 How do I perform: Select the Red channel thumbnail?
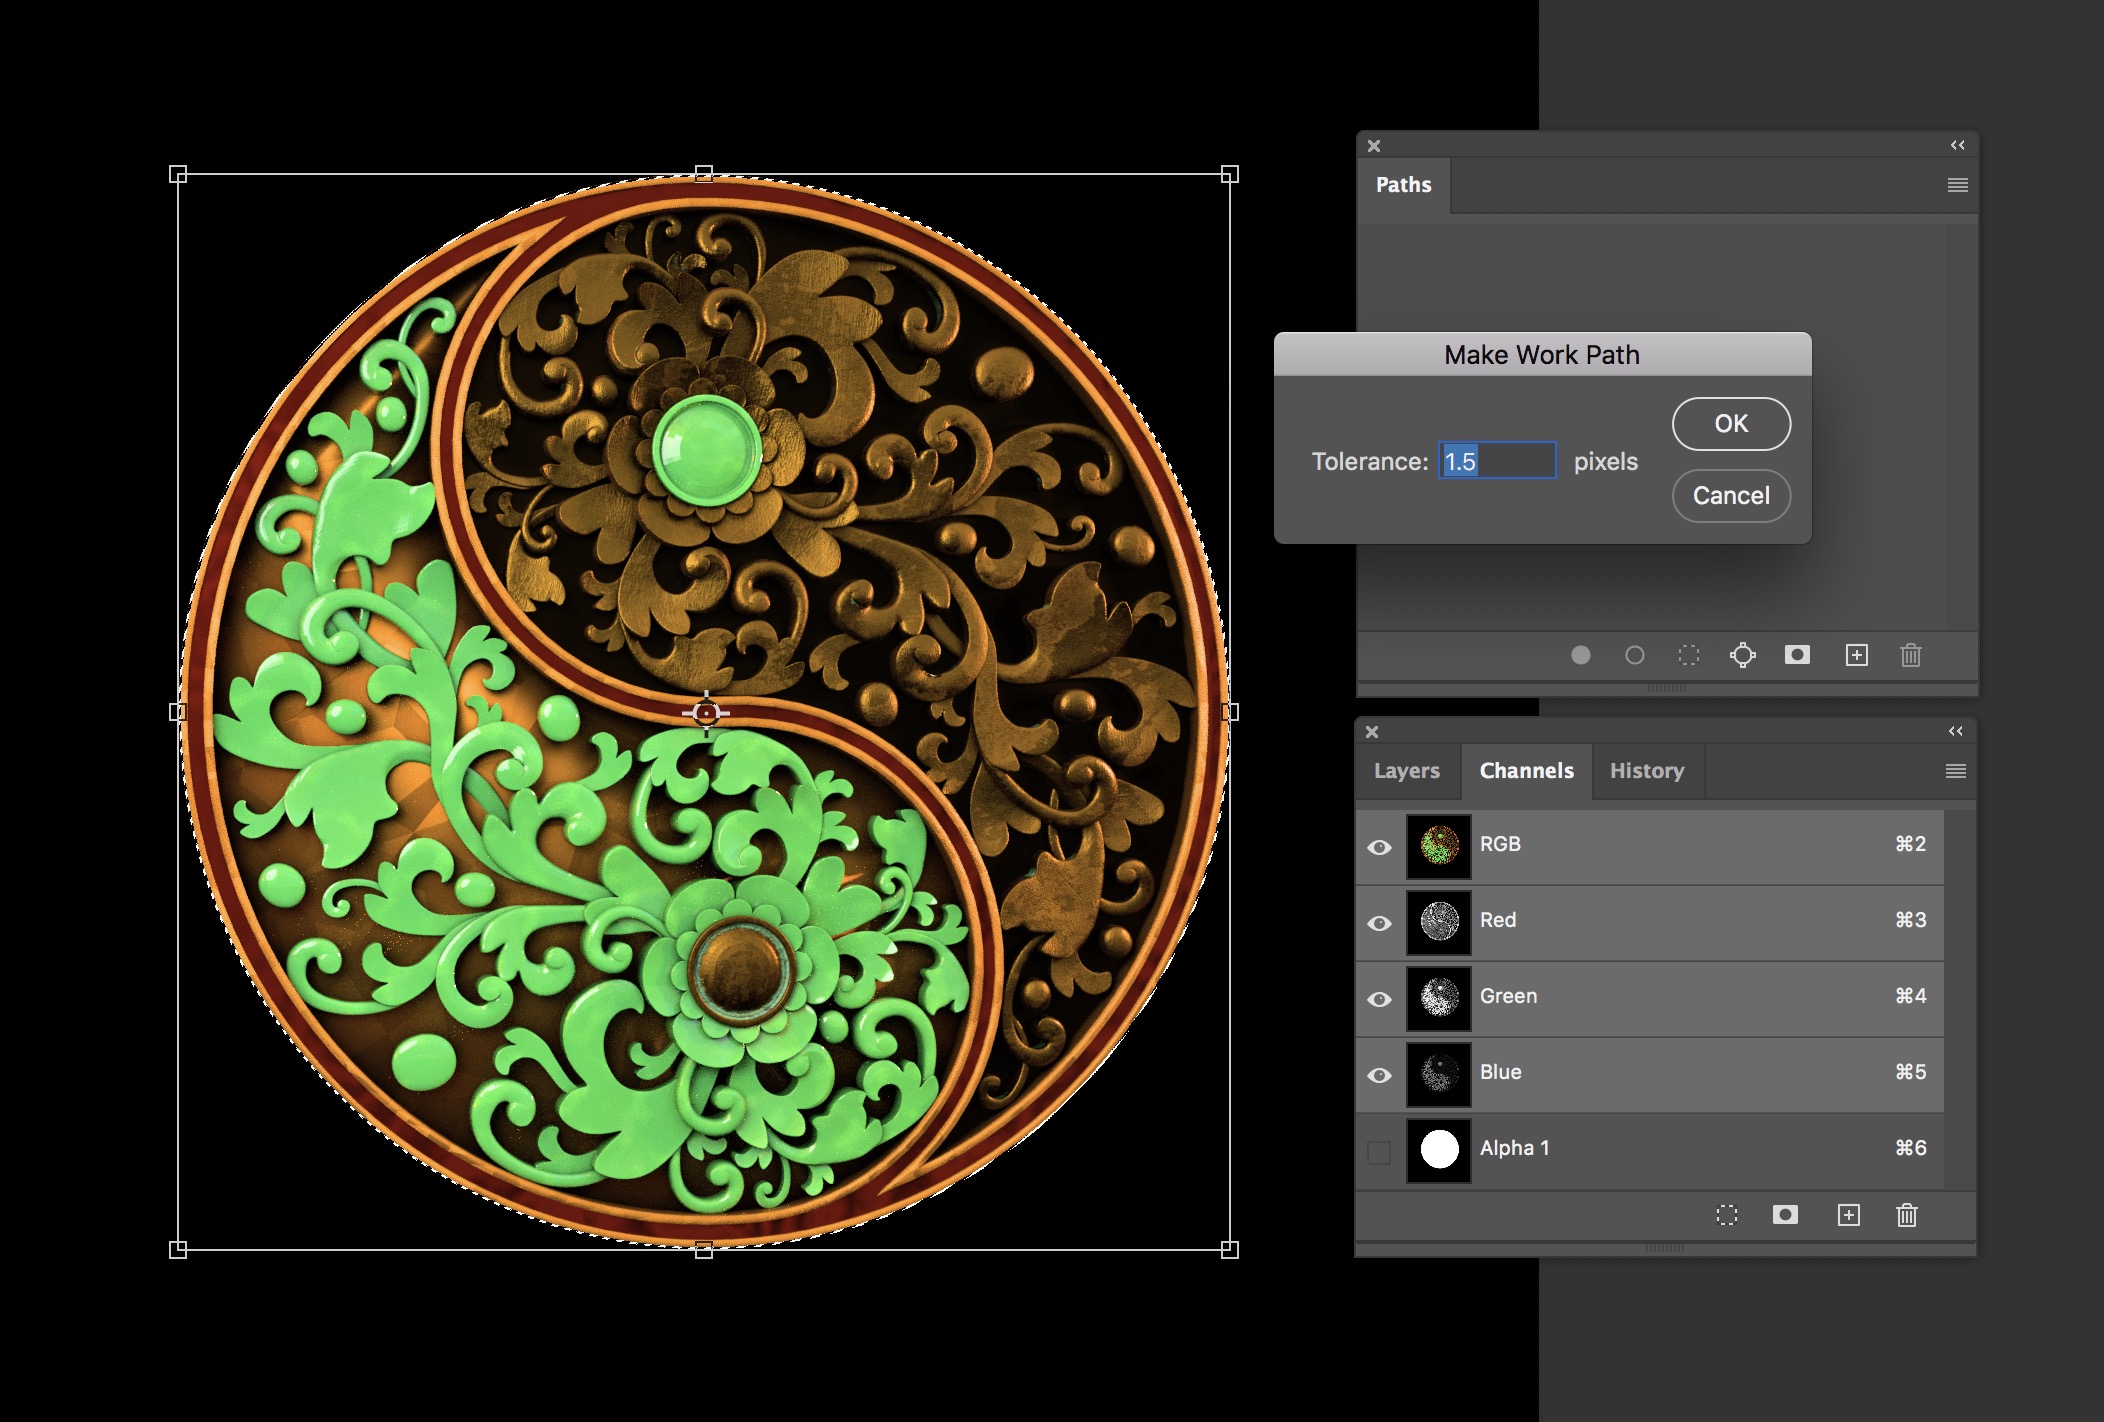tap(1439, 922)
